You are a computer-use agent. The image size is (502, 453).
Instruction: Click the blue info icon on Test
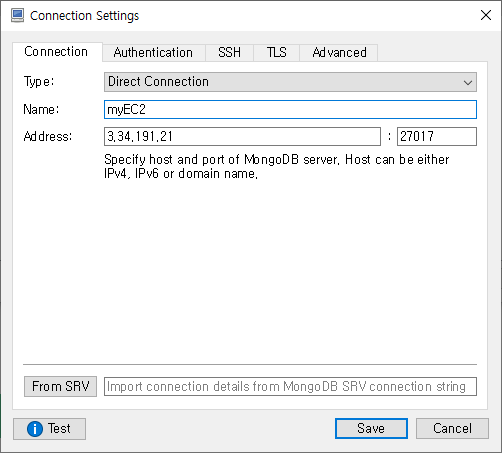pyautogui.click(x=35, y=429)
